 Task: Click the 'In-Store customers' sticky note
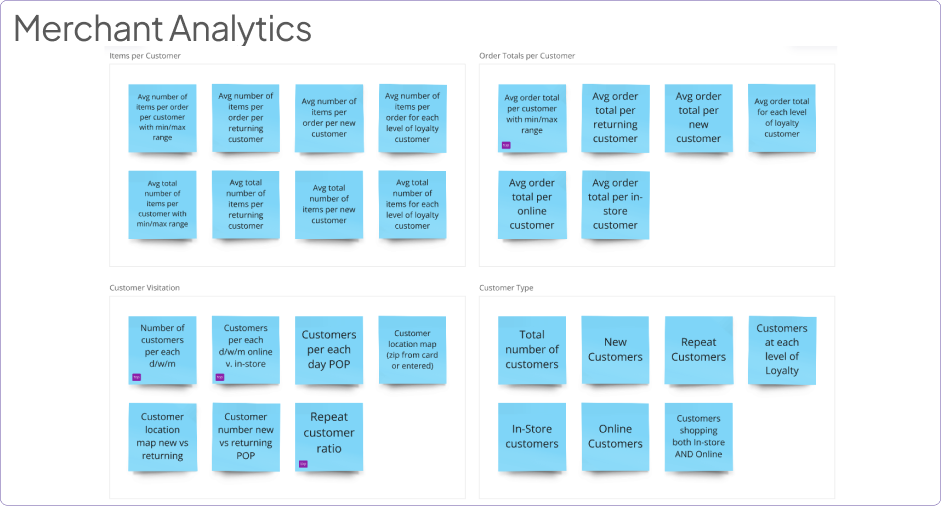point(532,436)
